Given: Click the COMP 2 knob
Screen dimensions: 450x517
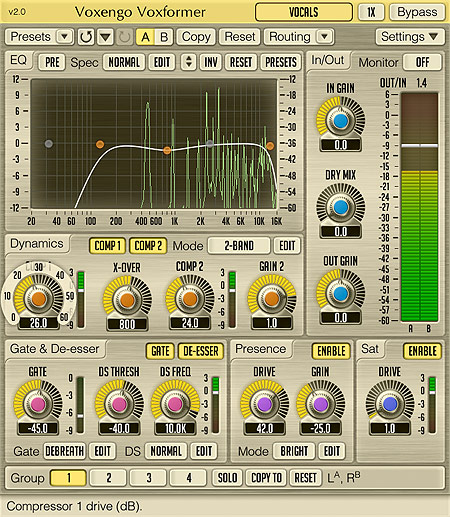Looking at the screenshot, I should pyautogui.click(x=190, y=298).
